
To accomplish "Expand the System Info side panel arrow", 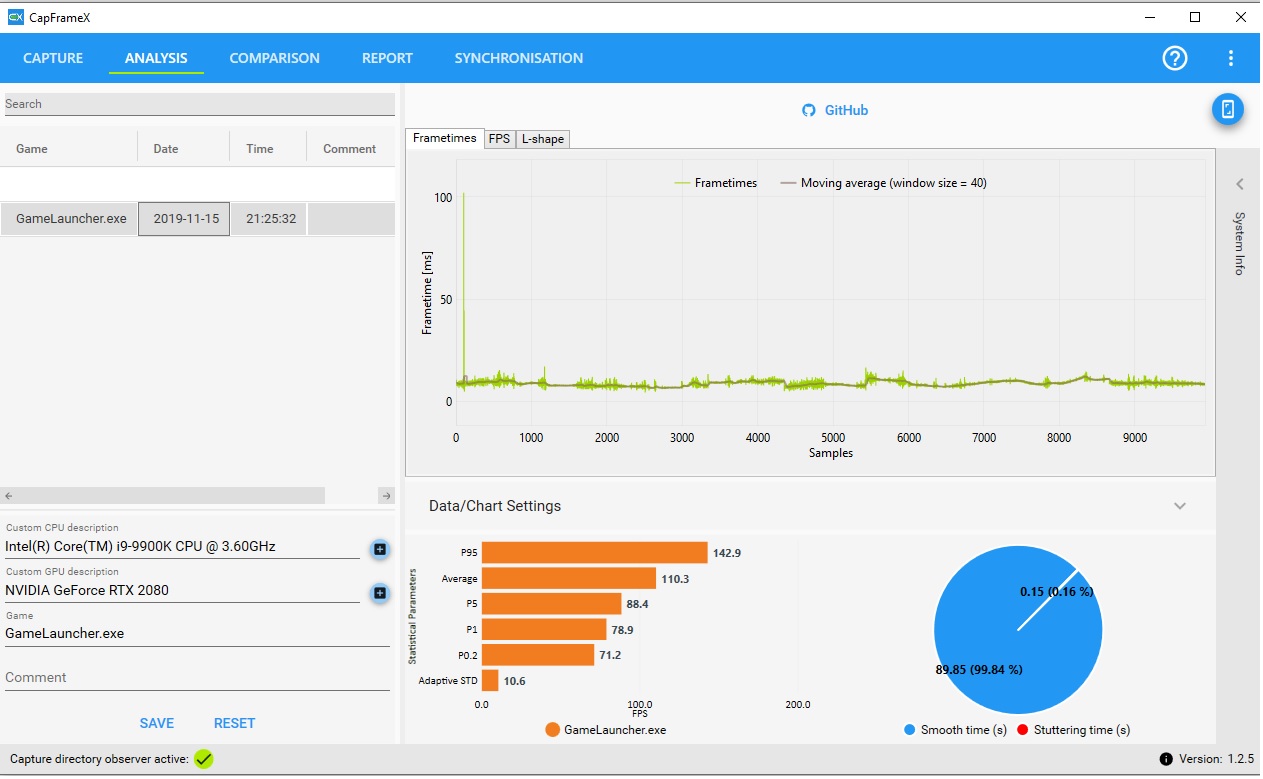I will pyautogui.click(x=1239, y=184).
